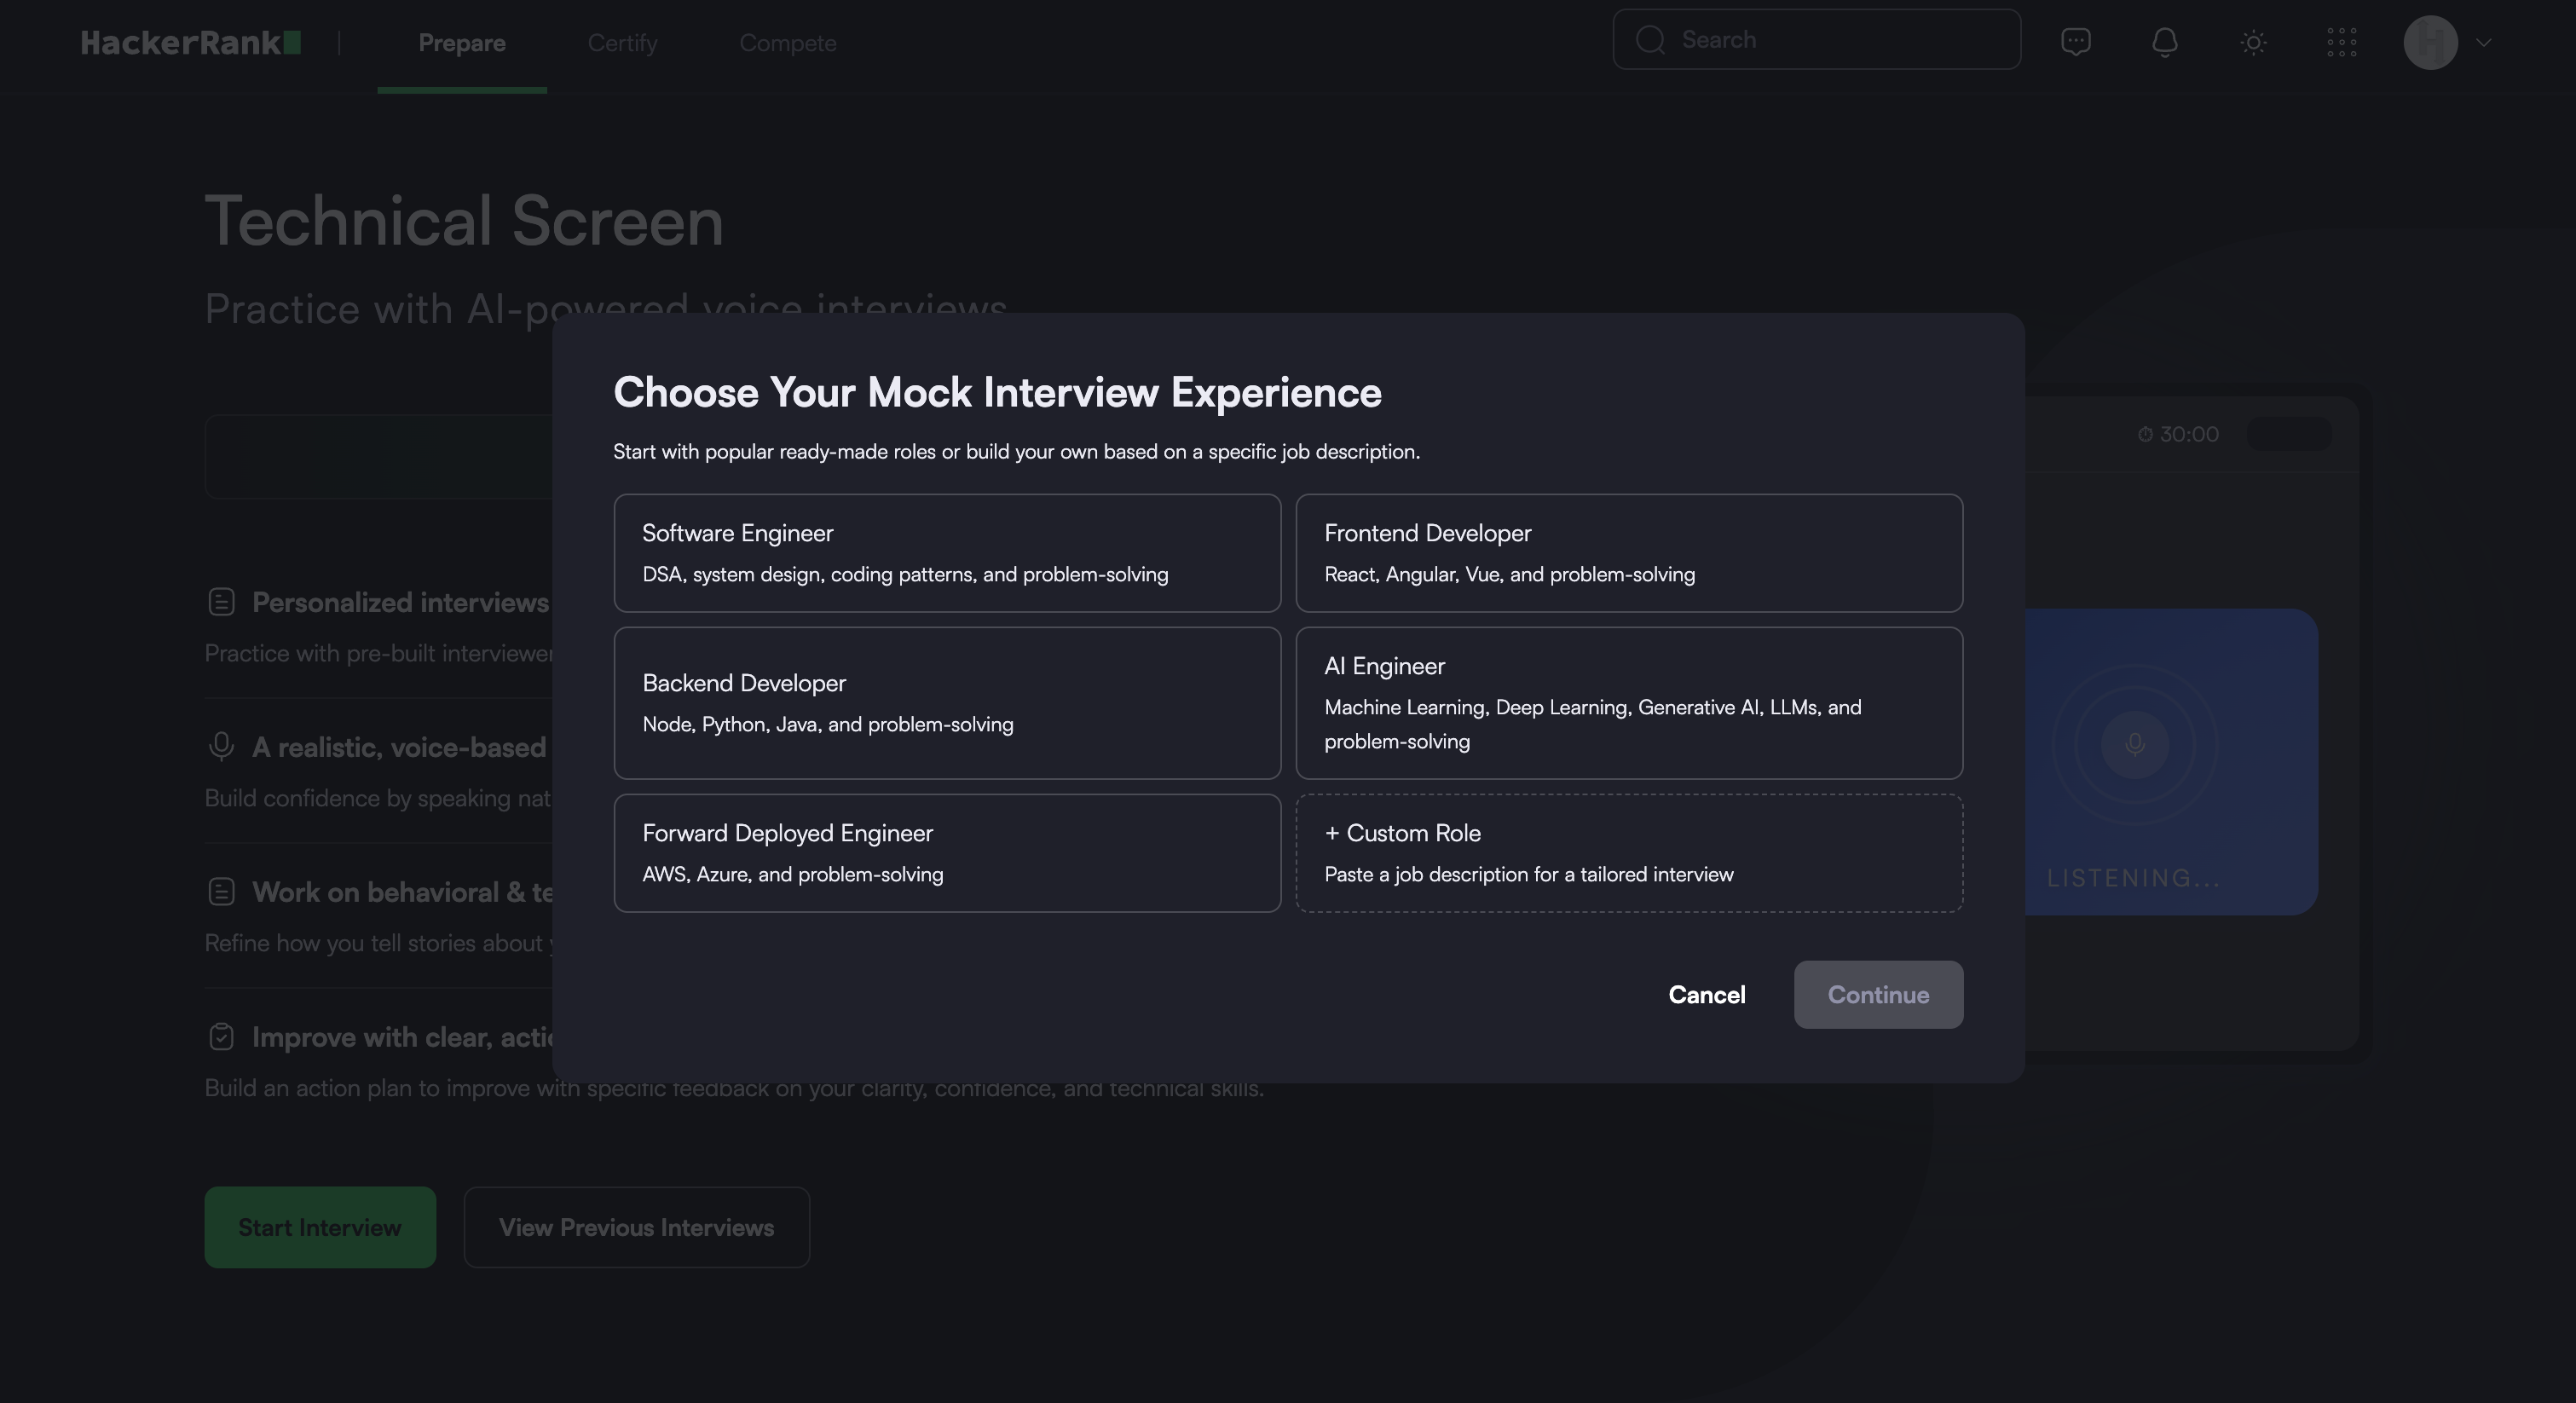Add a Custom Role option
Image resolution: width=2576 pixels, height=1403 pixels.
(x=1629, y=853)
